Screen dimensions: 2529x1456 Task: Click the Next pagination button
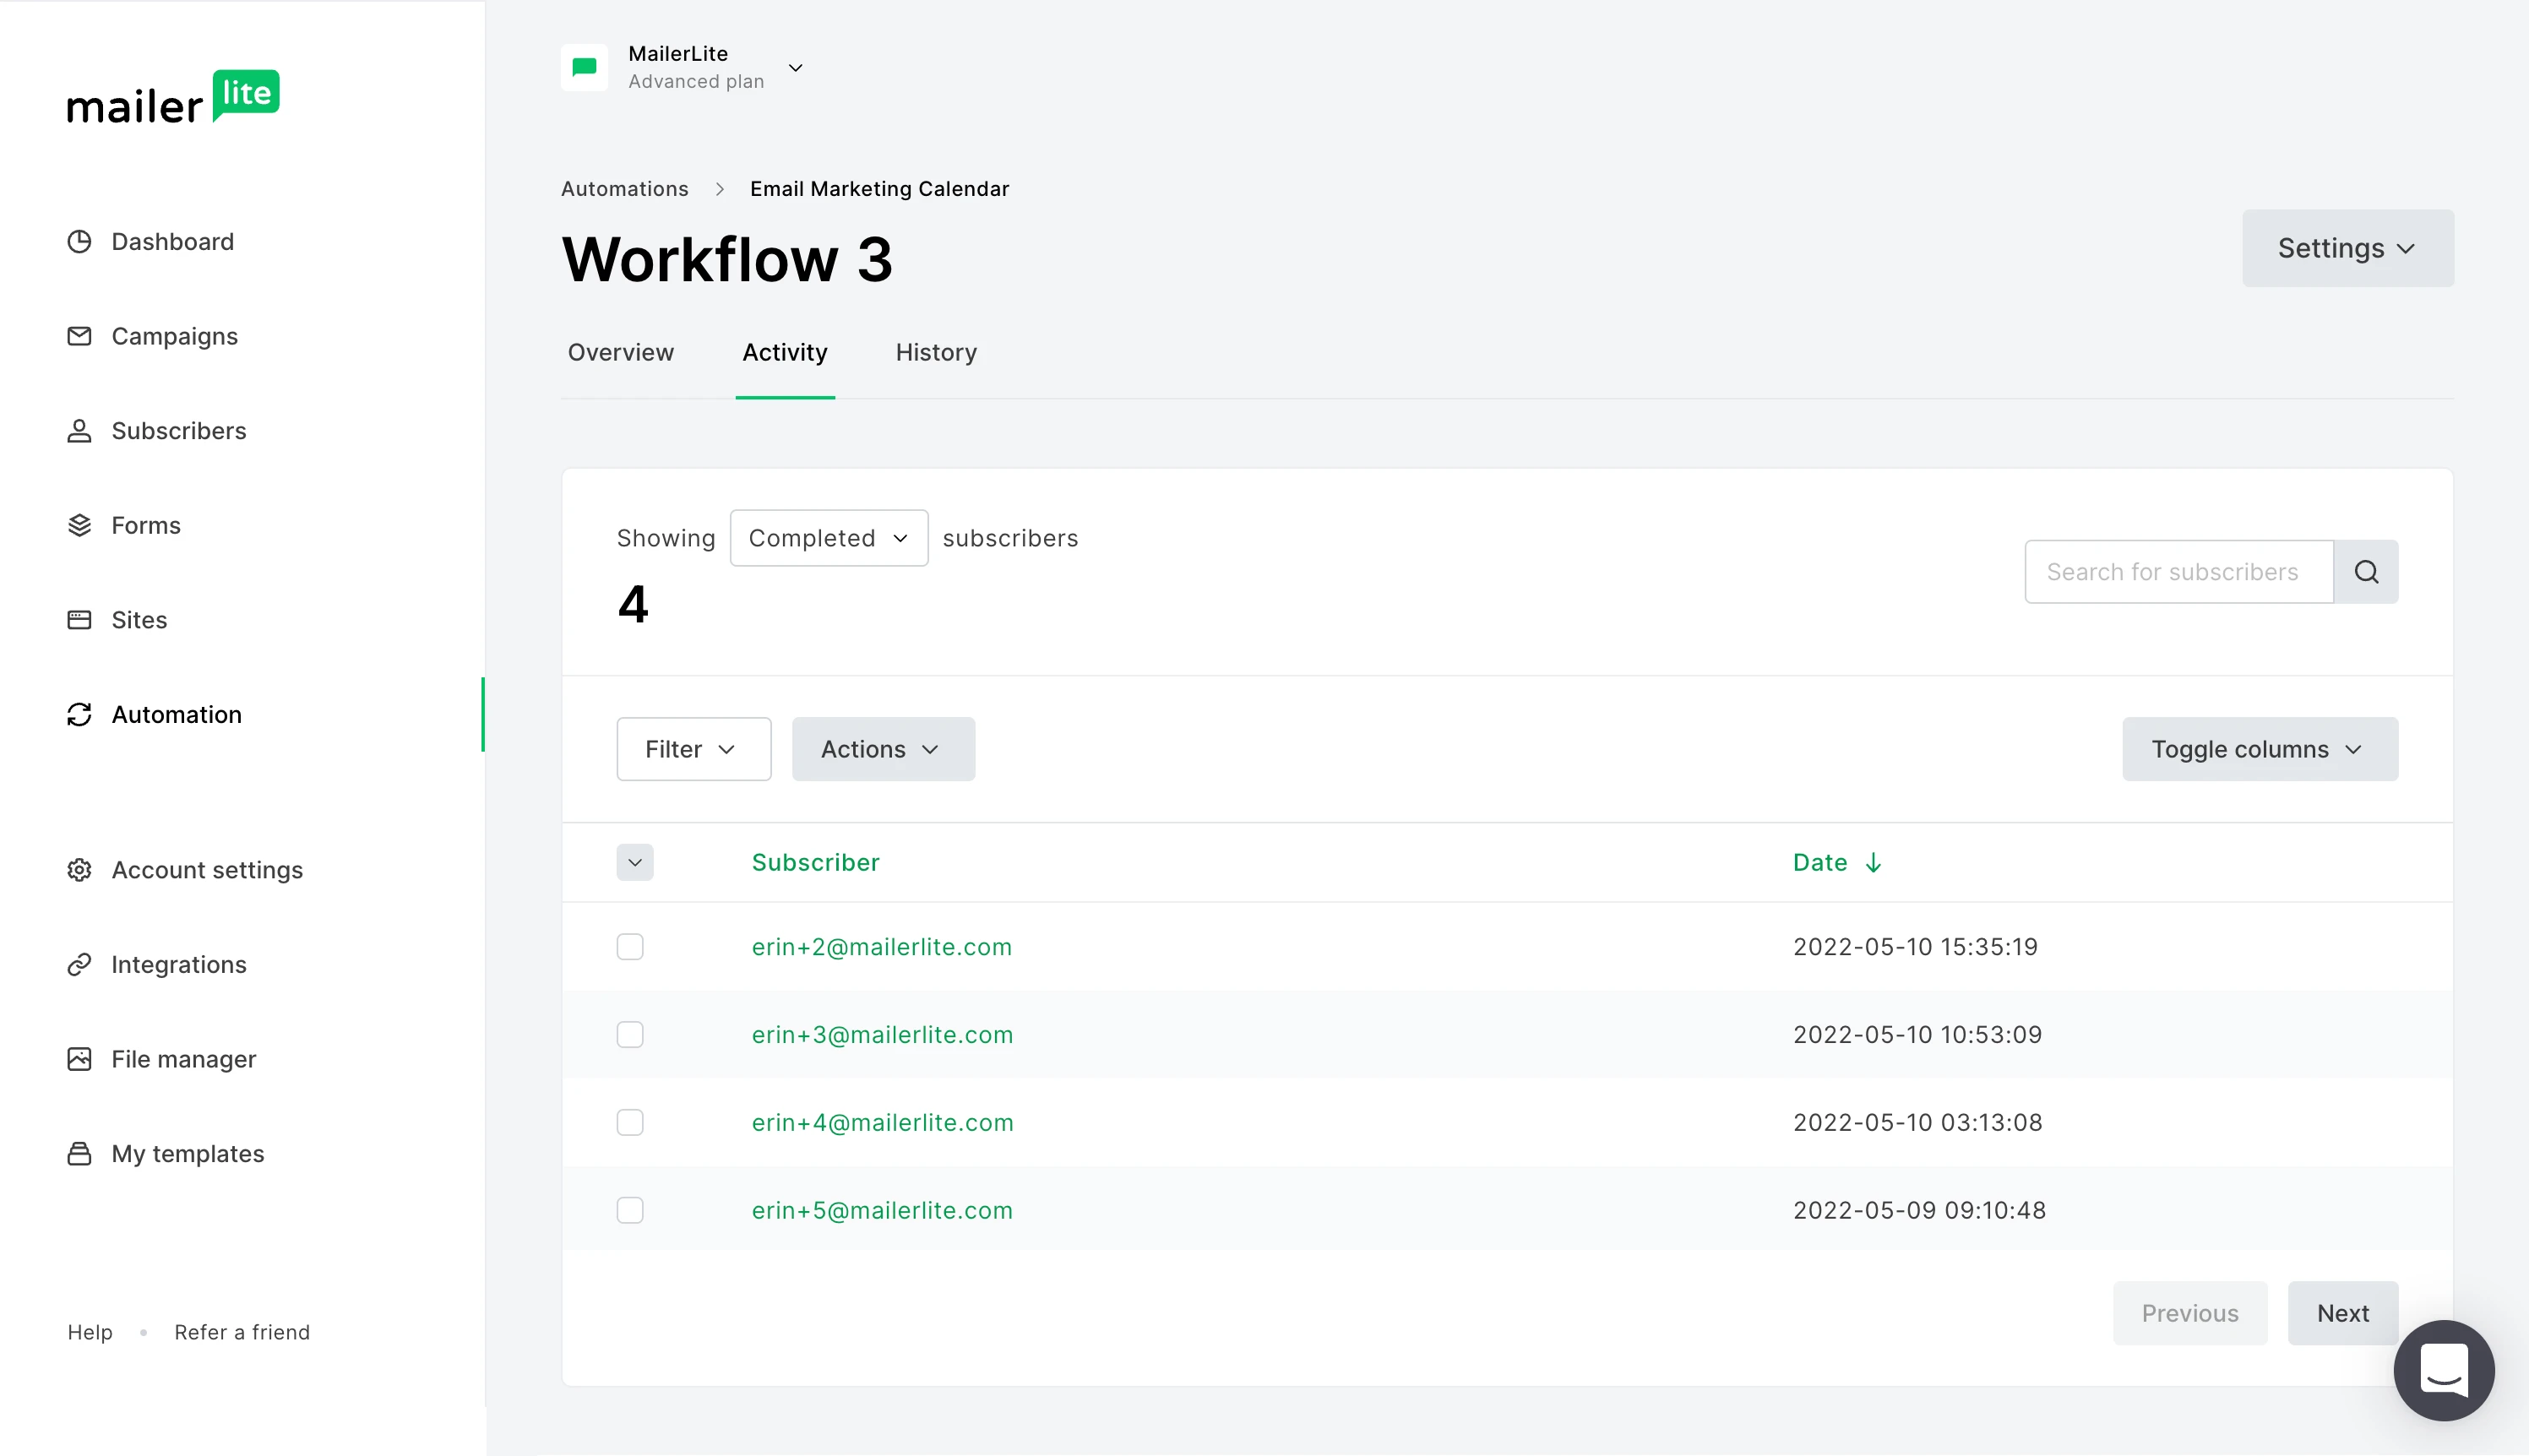coord(2342,1313)
